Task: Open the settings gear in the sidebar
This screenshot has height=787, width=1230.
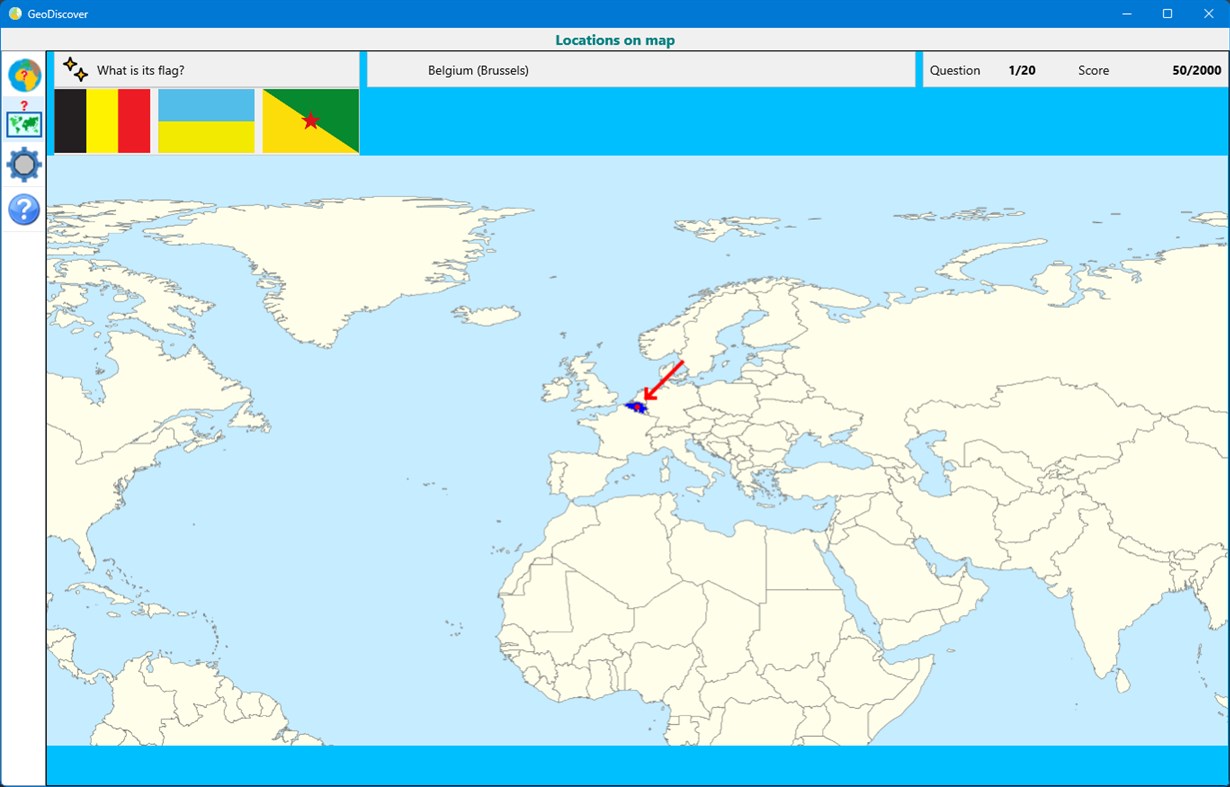Action: pos(23,165)
